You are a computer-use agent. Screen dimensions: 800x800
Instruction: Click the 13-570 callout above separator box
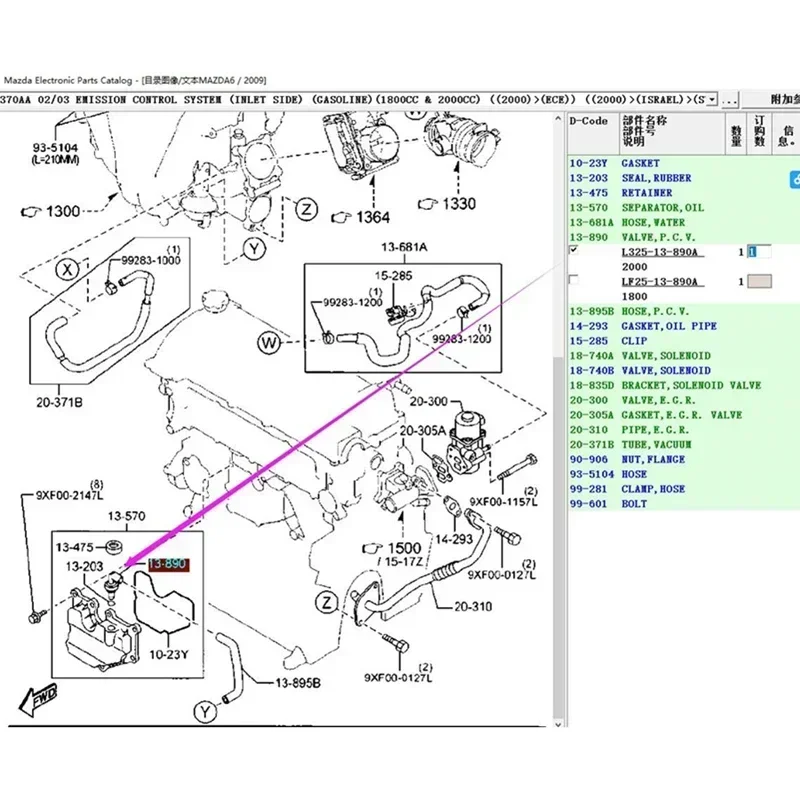pos(127,516)
